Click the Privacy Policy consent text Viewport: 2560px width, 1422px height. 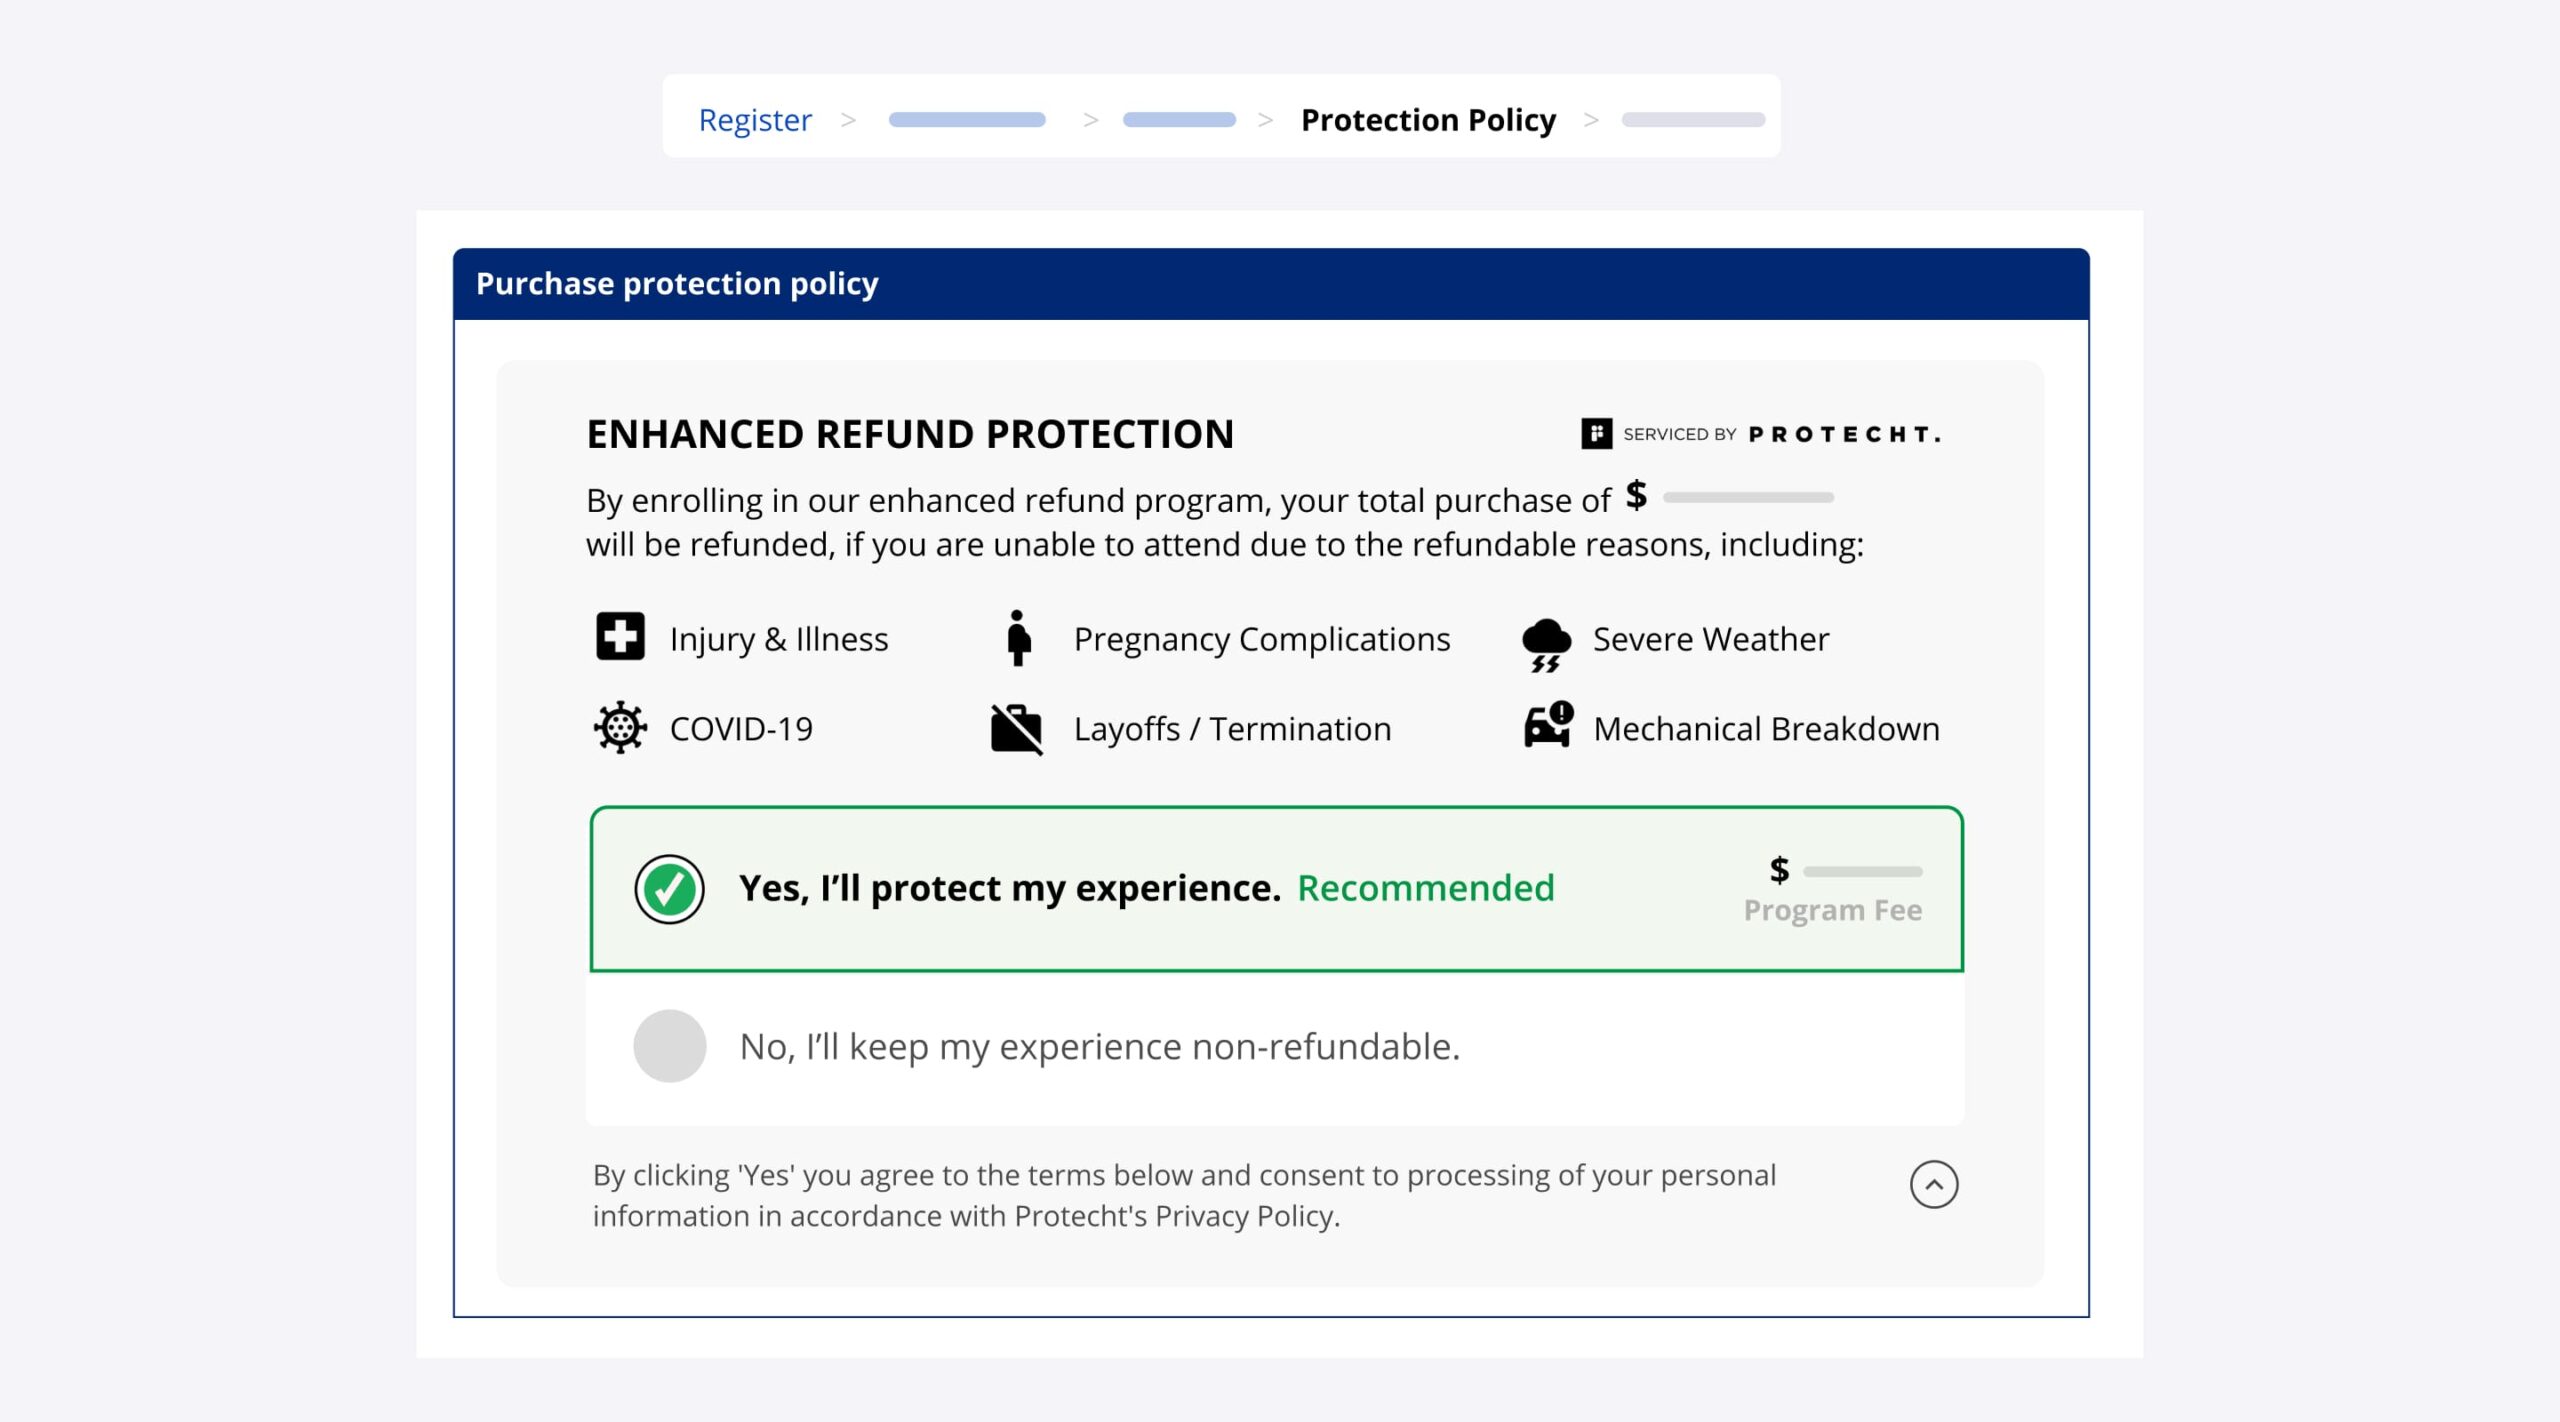click(x=1184, y=1195)
